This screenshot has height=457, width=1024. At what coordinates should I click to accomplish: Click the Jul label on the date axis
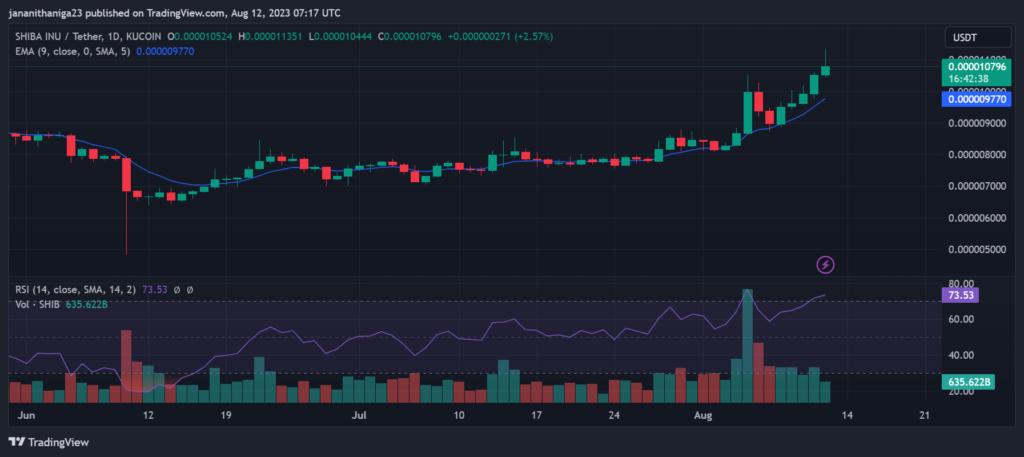359,415
